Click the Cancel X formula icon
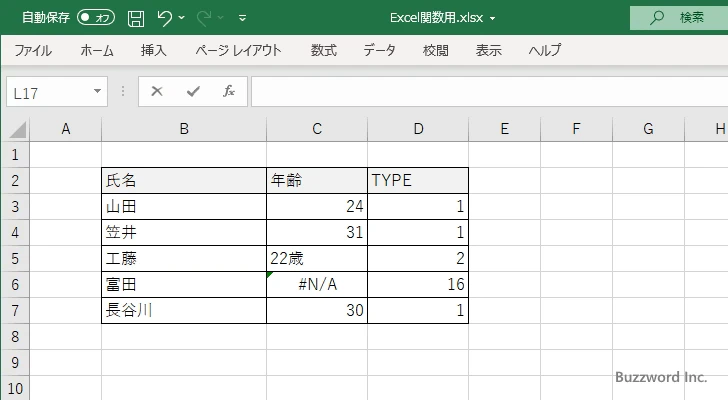Image resolution: width=728 pixels, height=400 pixels. click(x=157, y=91)
